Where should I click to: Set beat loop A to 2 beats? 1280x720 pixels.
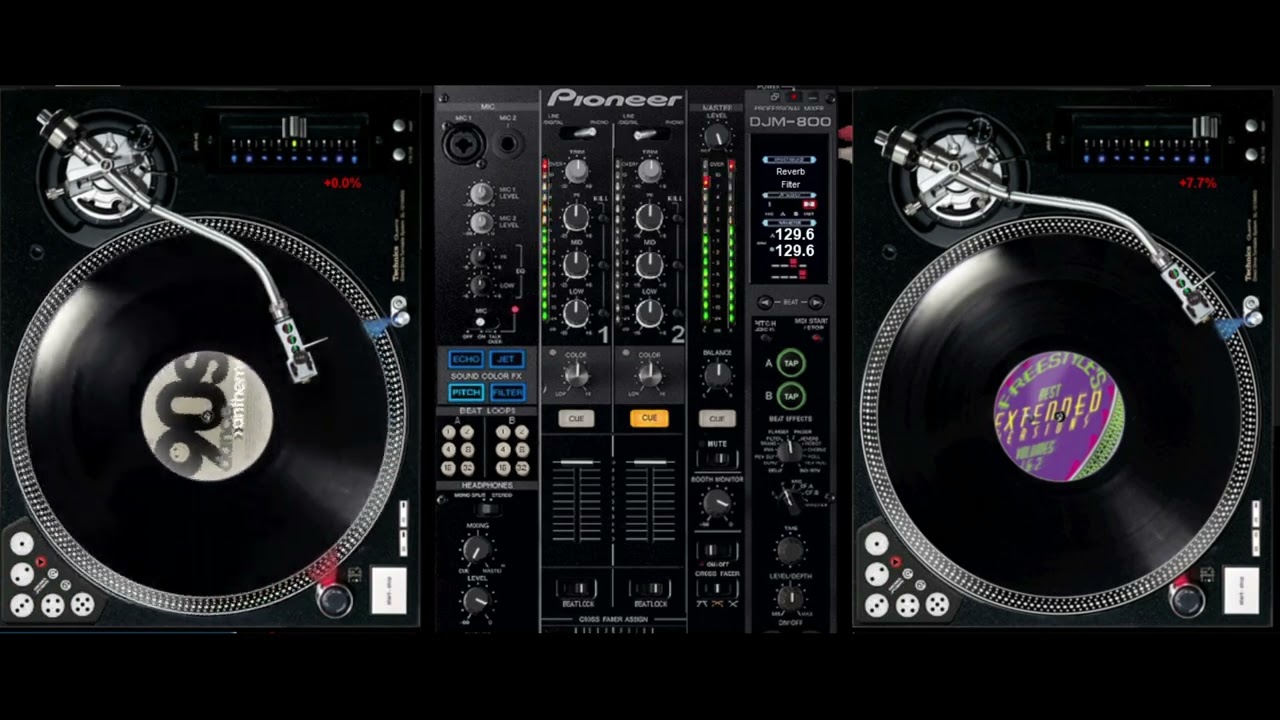pyautogui.click(x=467, y=432)
